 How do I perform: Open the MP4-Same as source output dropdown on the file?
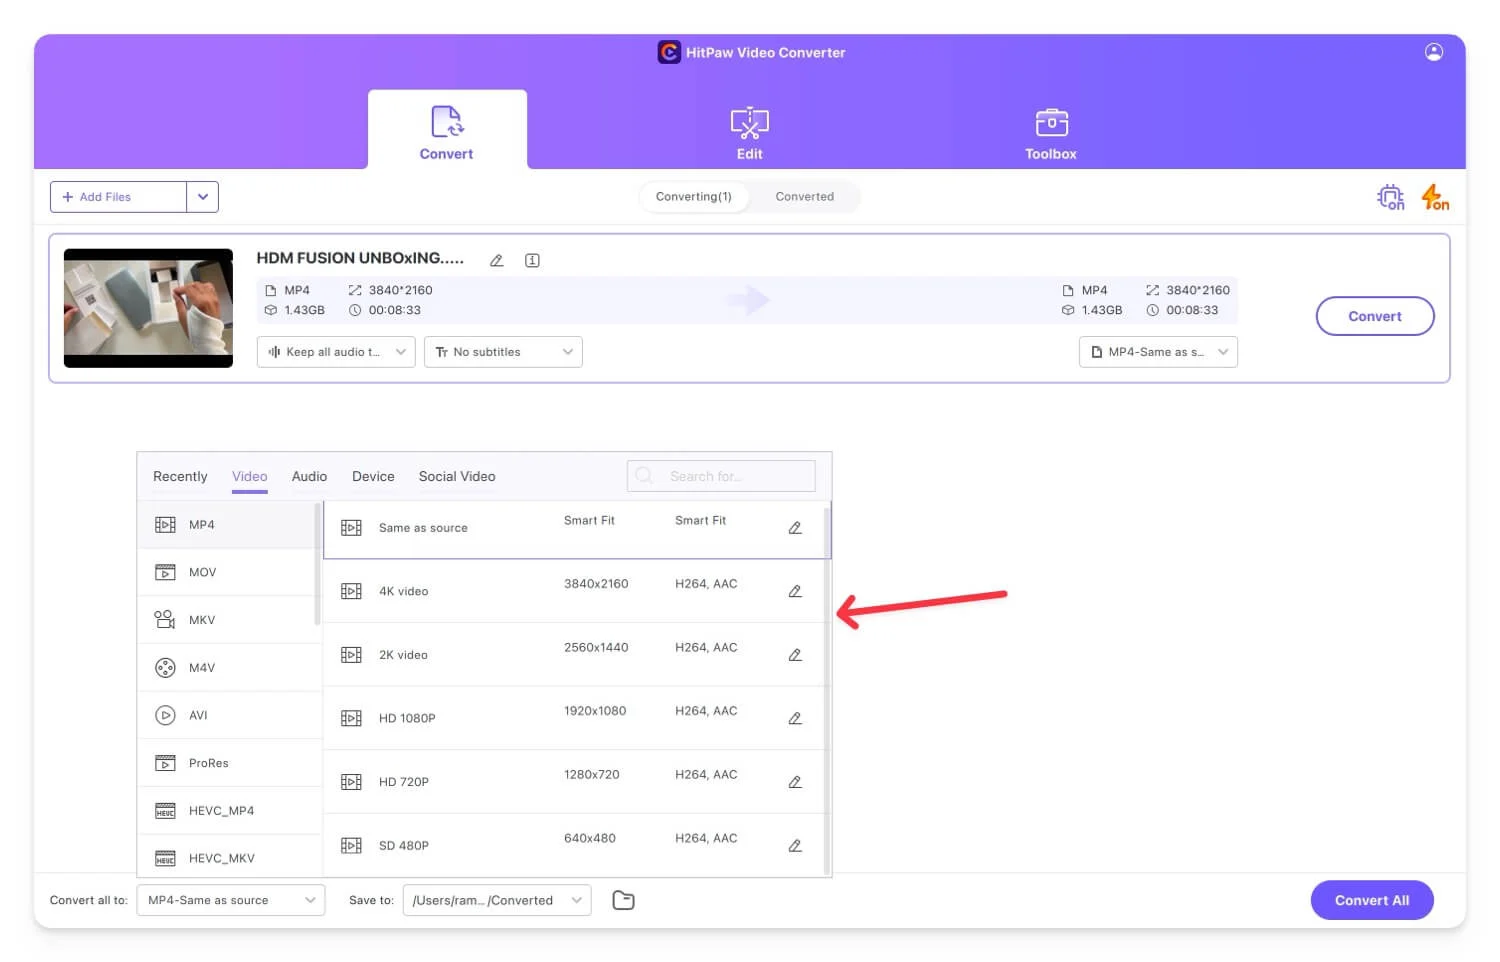pos(1158,352)
